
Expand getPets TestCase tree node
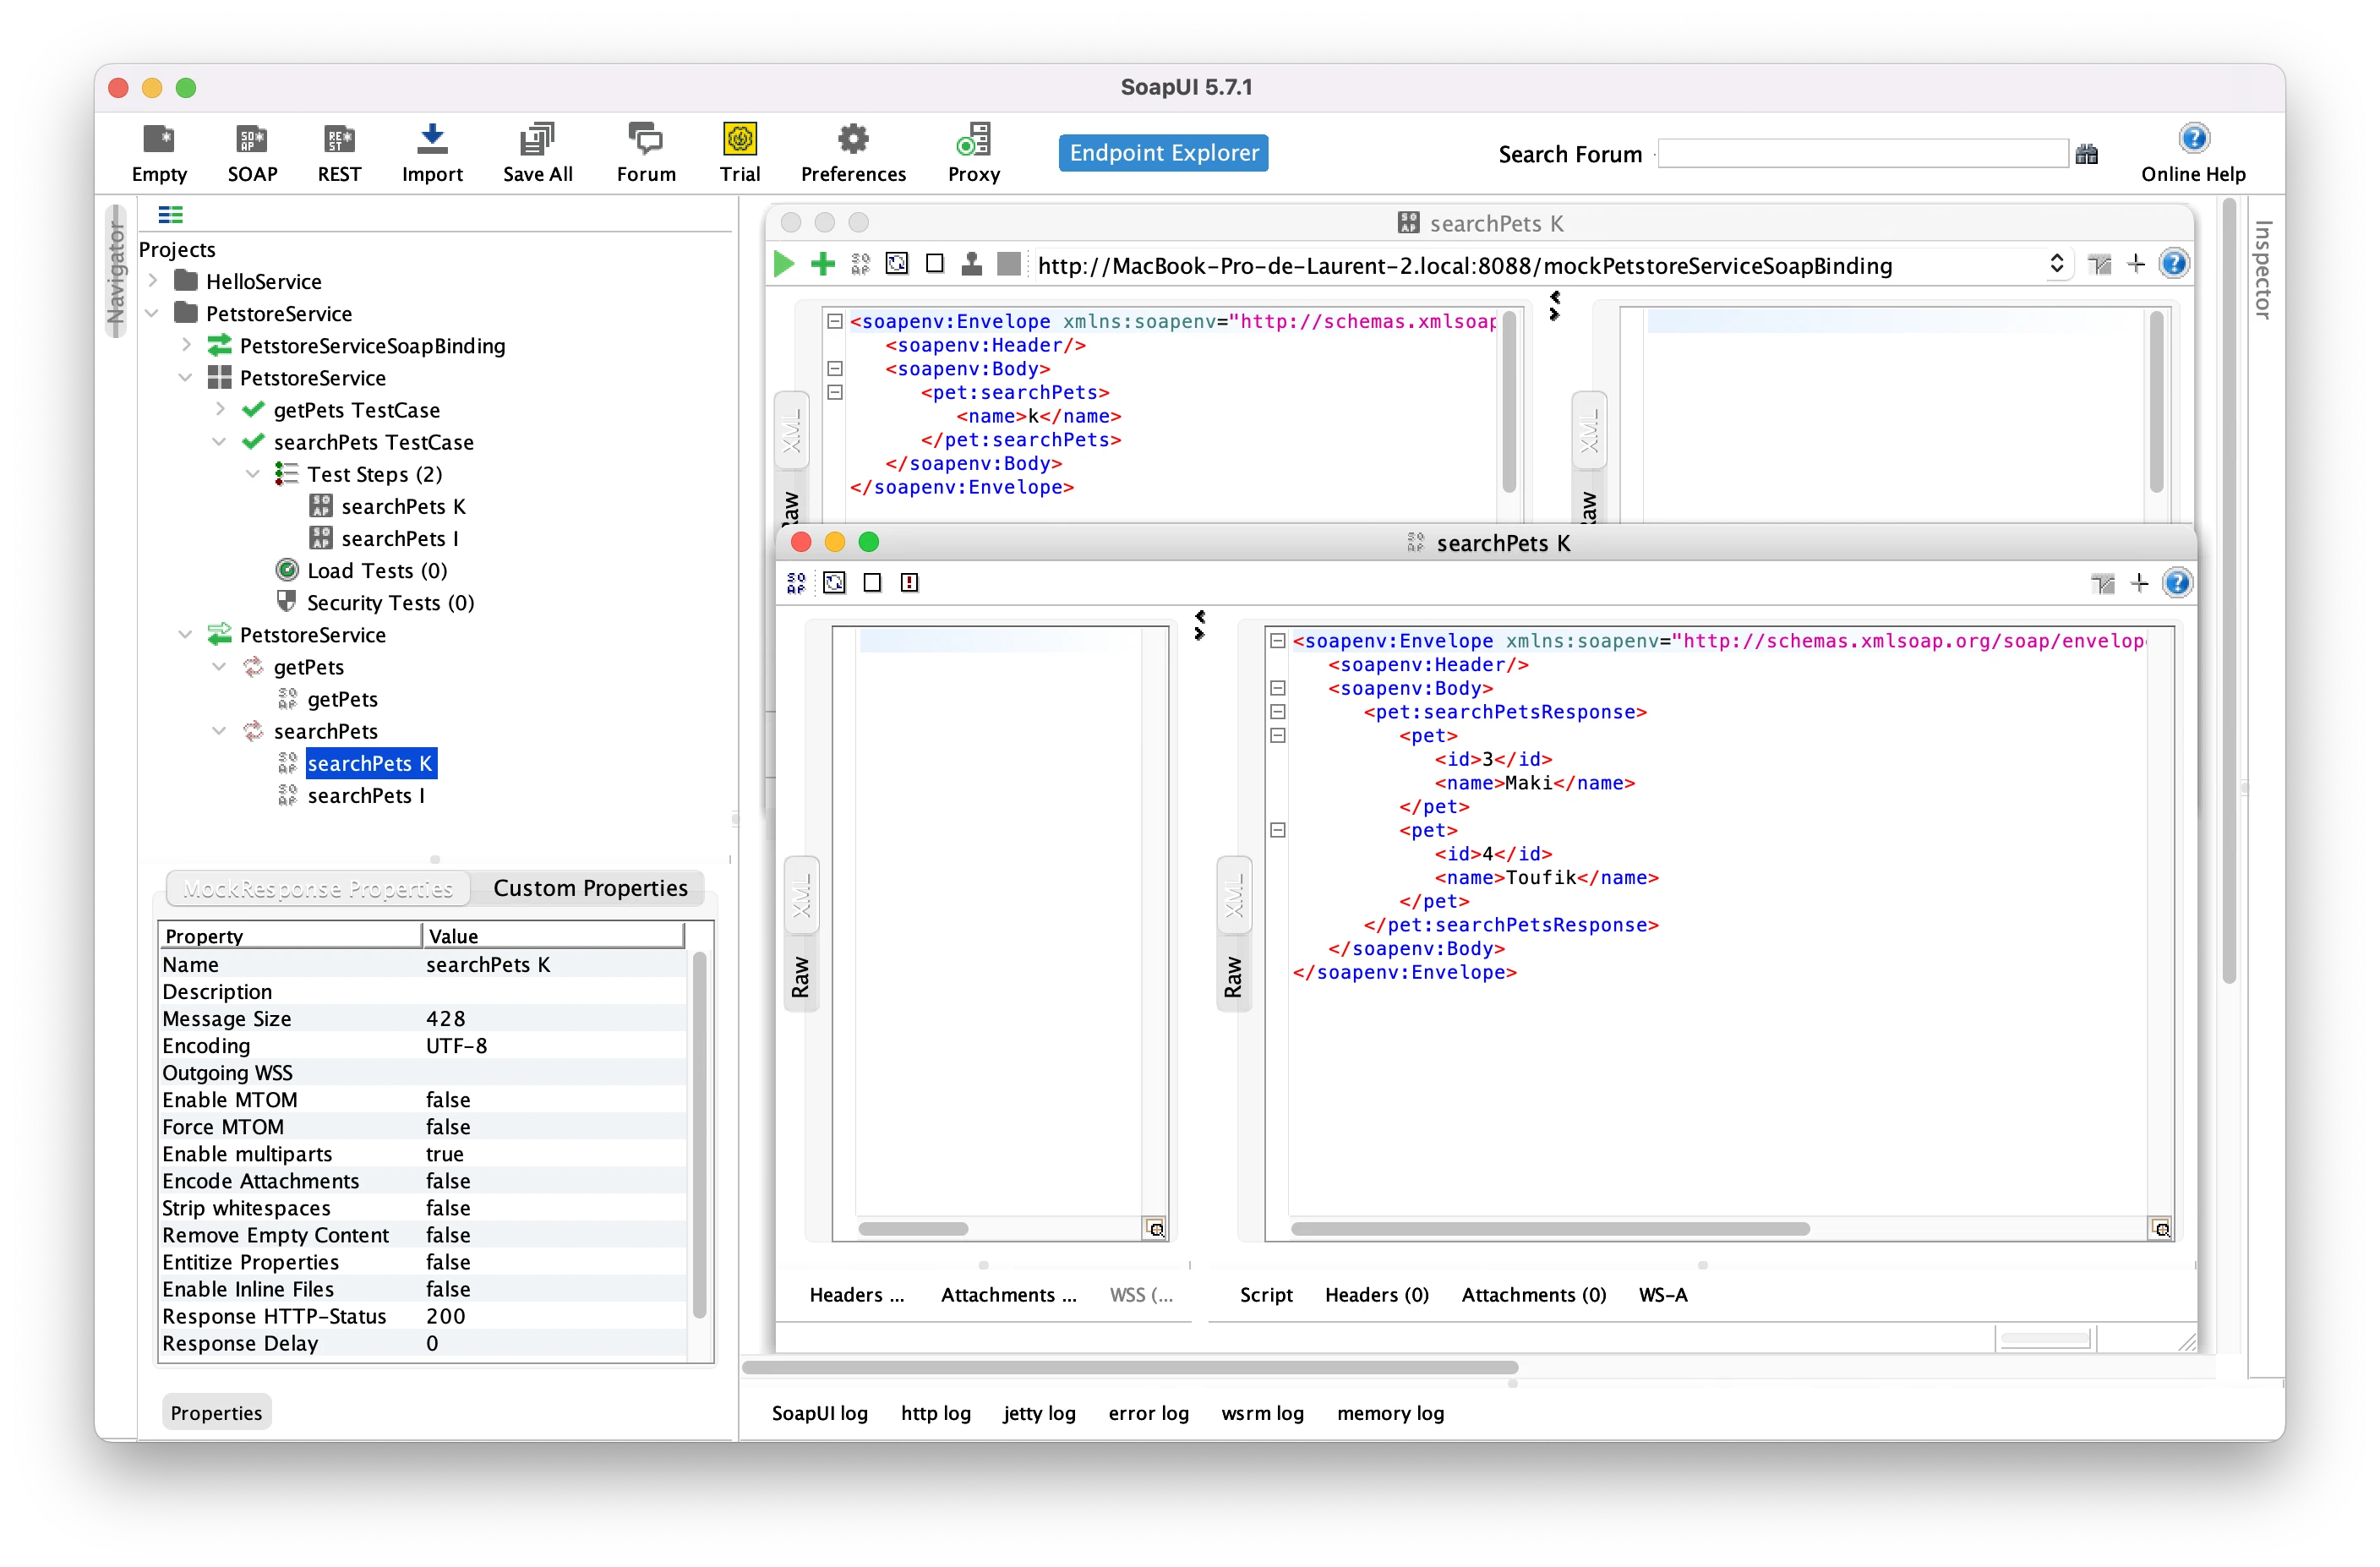220,409
